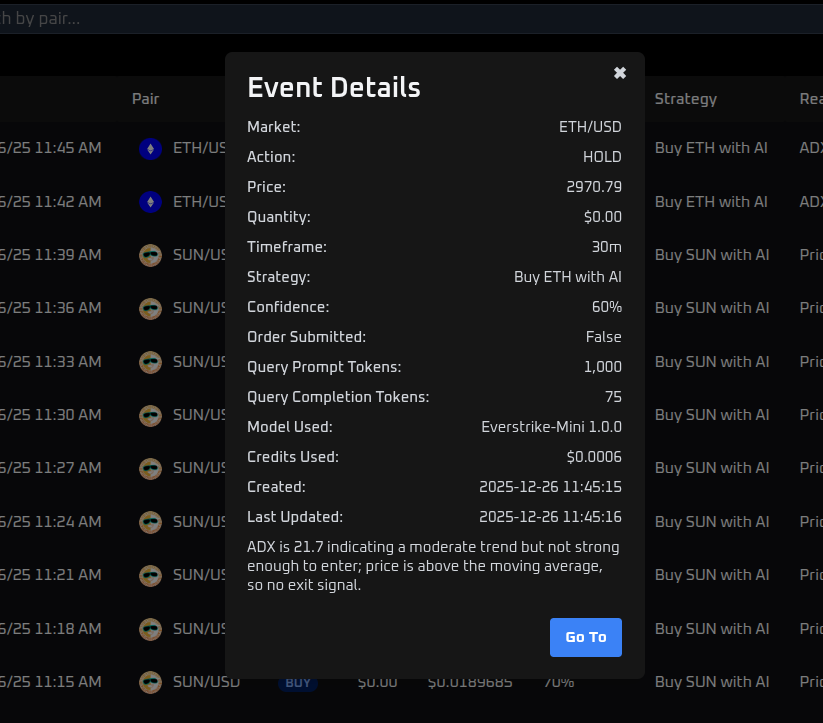Click the SUN coin icon on the 11:39 AM row

(x=150, y=255)
